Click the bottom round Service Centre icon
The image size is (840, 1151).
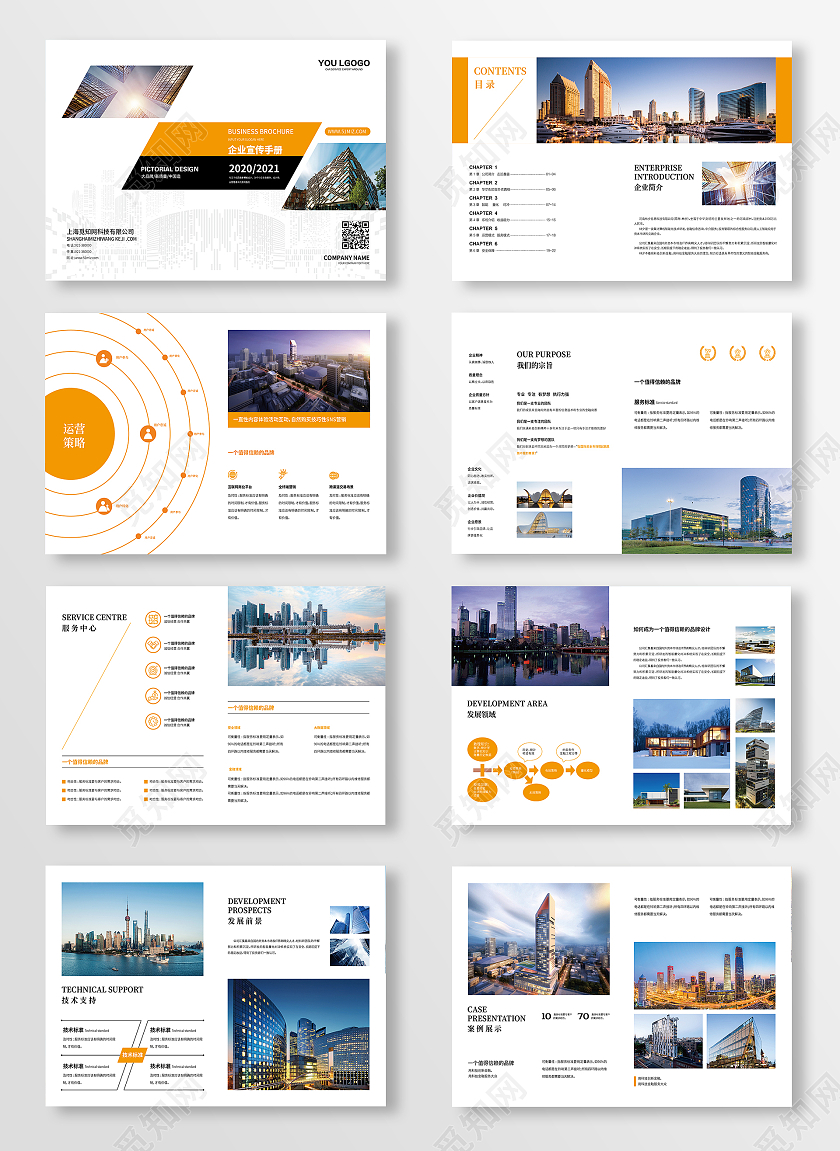153,720
